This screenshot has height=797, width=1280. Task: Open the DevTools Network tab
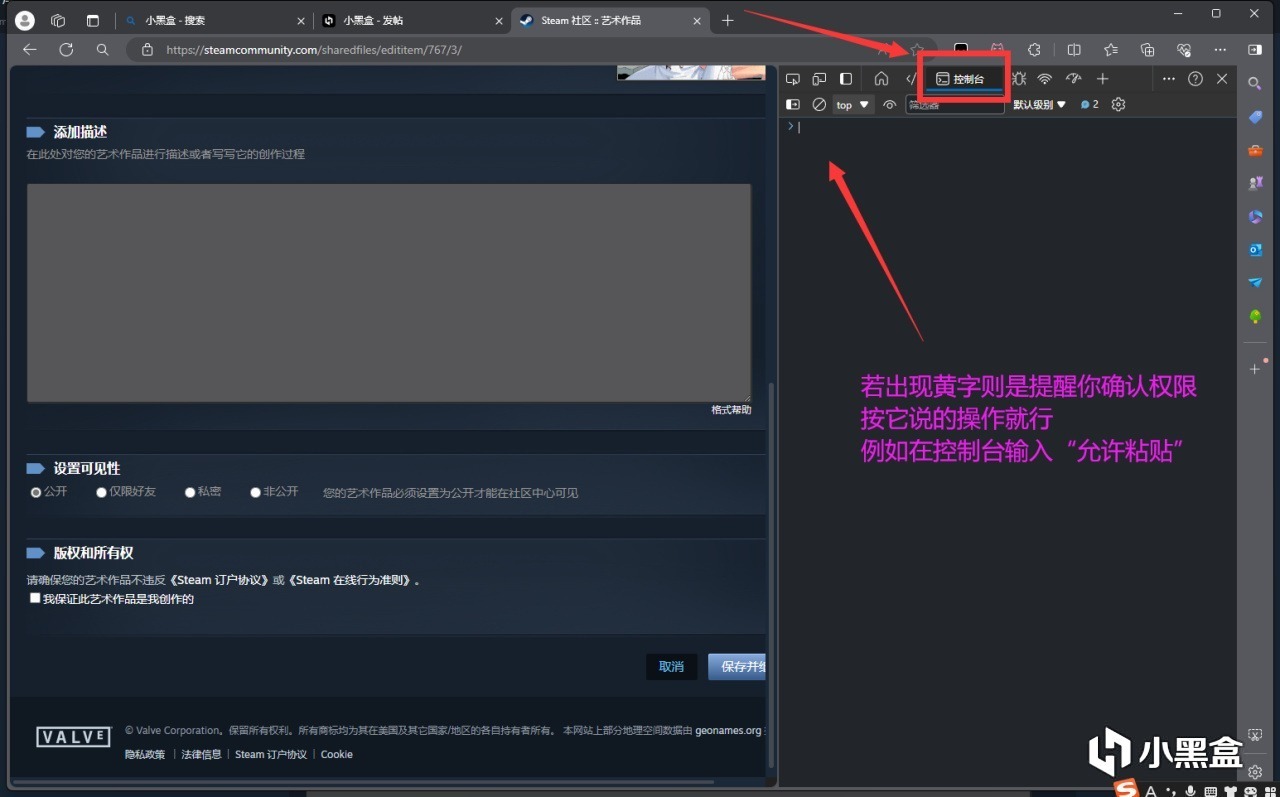click(1045, 79)
